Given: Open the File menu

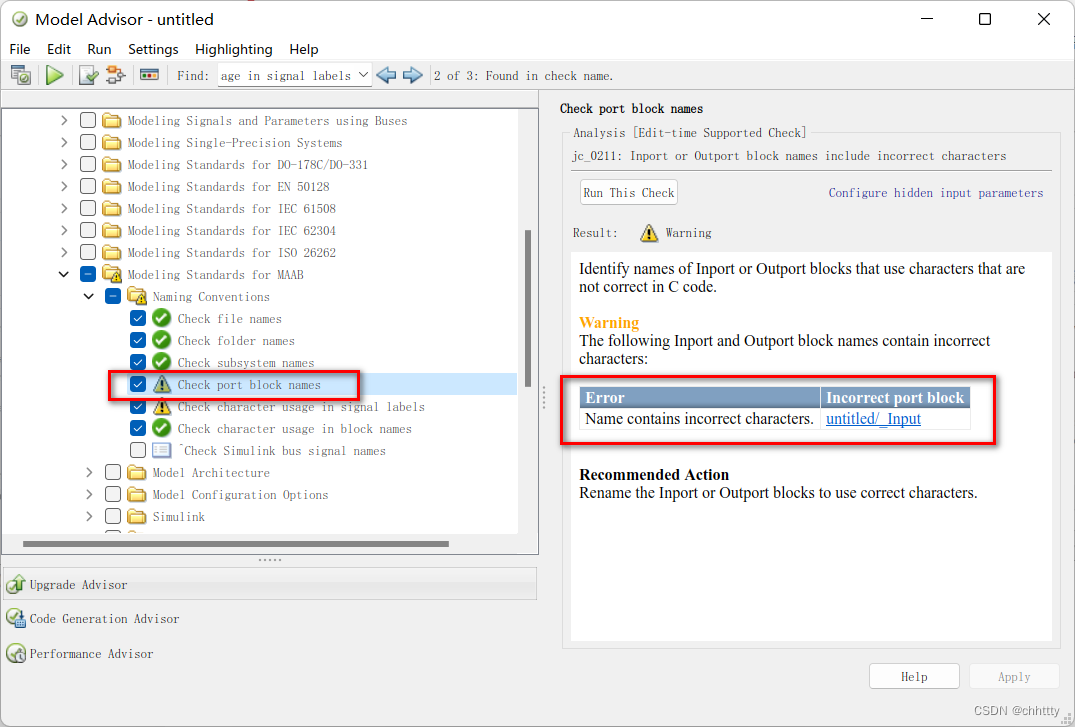Looking at the screenshot, I should click(x=20, y=49).
